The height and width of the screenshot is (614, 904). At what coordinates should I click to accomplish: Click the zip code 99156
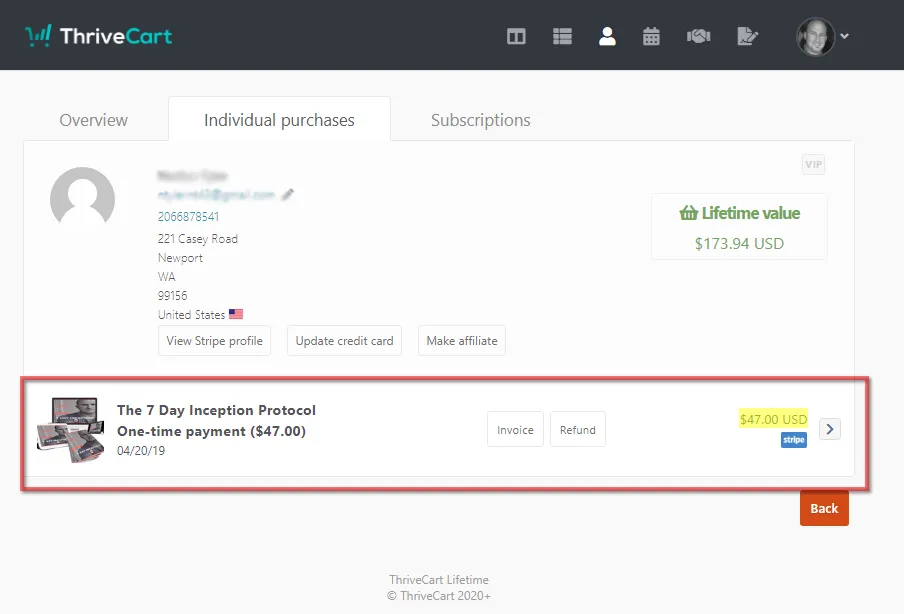tap(172, 296)
